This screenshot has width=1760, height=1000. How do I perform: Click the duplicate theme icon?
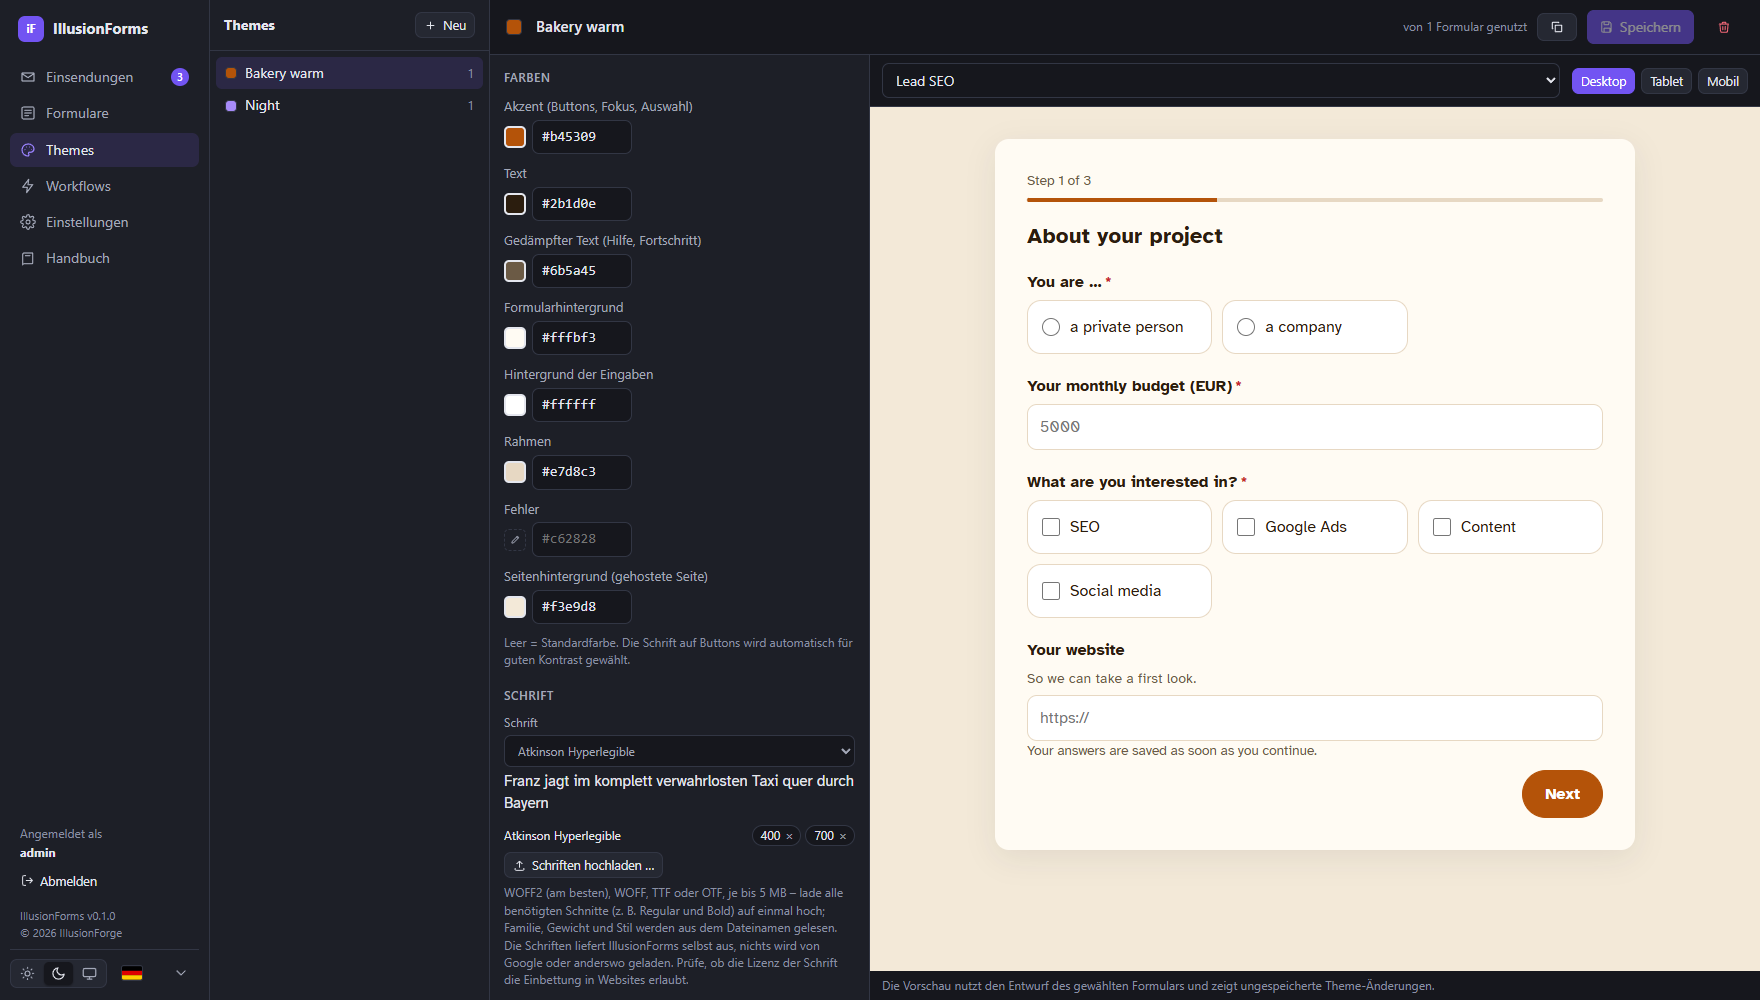tap(1557, 27)
